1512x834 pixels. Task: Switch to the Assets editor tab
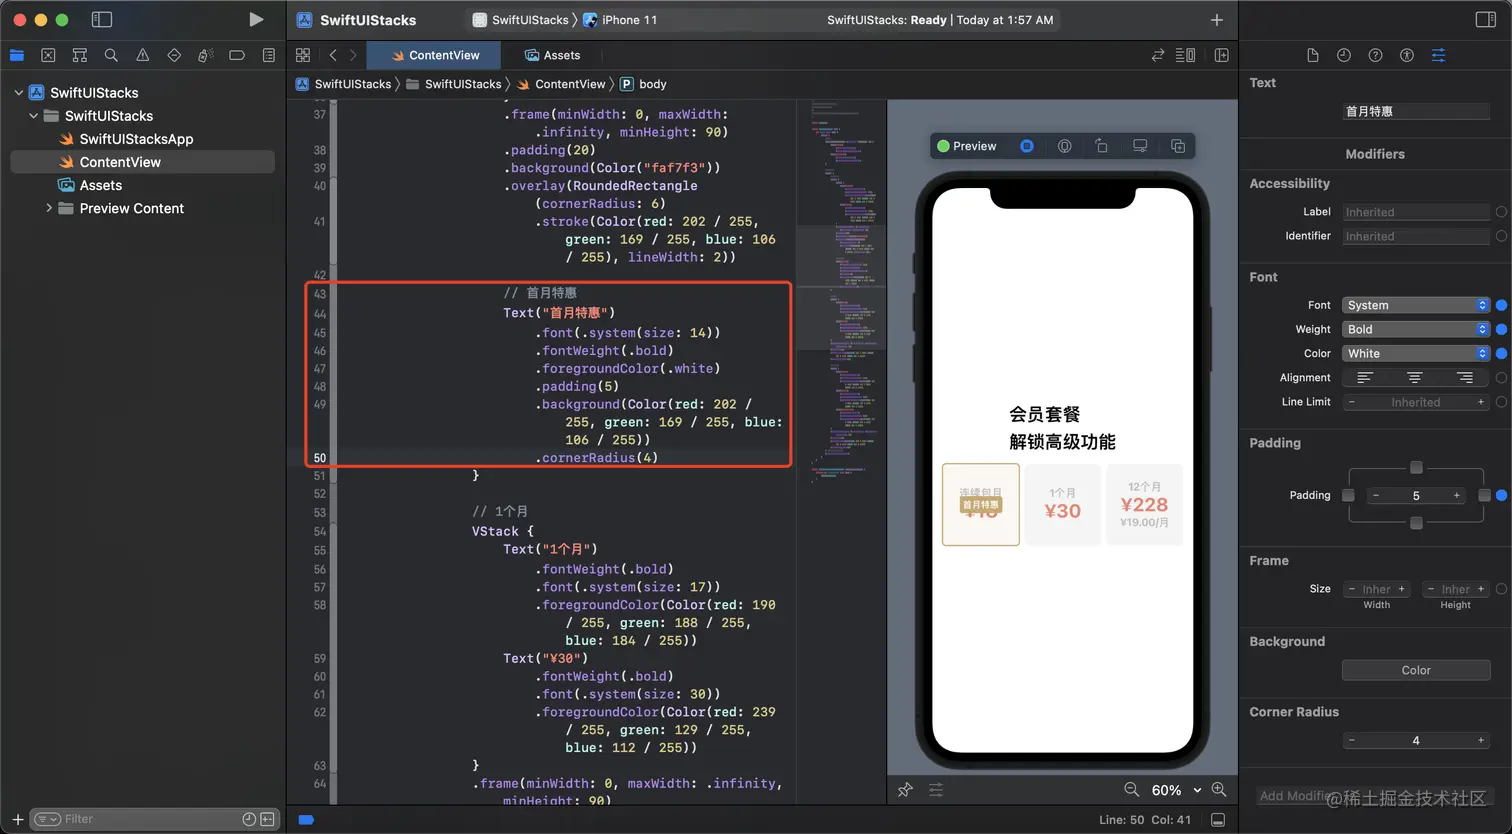coord(553,55)
